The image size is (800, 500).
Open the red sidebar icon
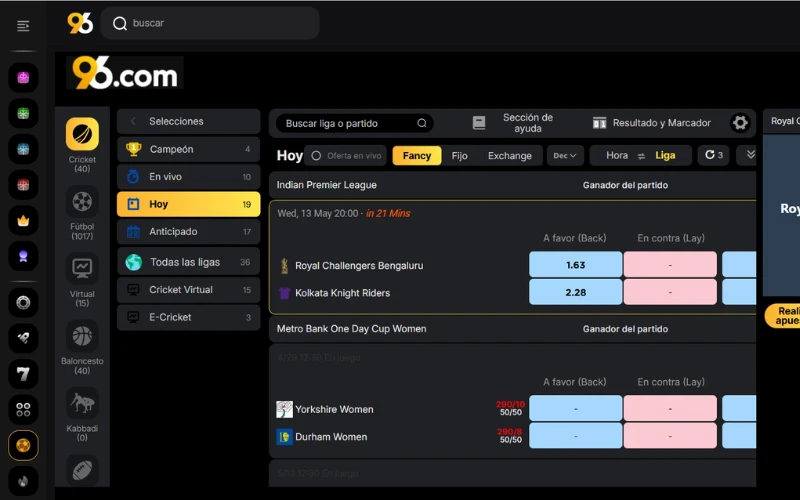23,185
